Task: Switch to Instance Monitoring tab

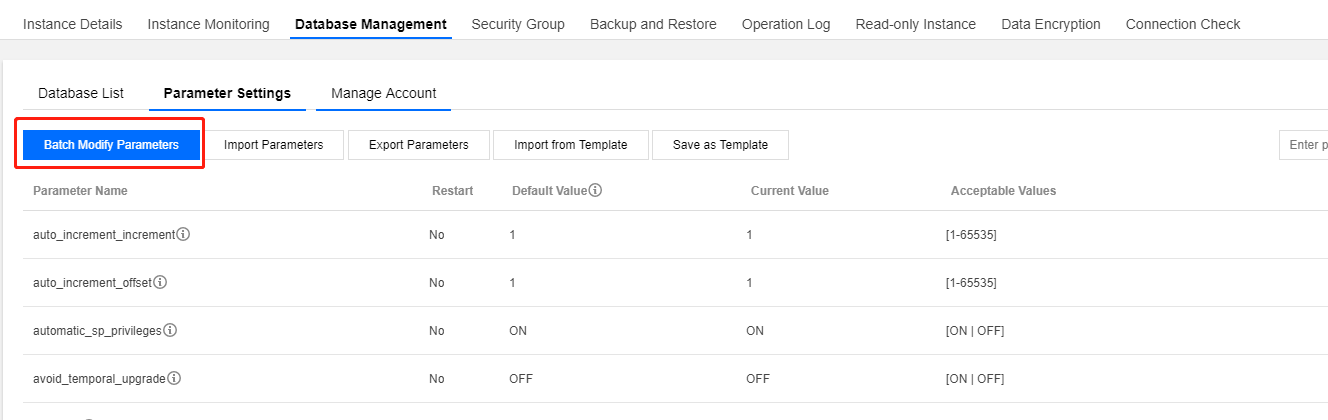Action: tap(208, 24)
